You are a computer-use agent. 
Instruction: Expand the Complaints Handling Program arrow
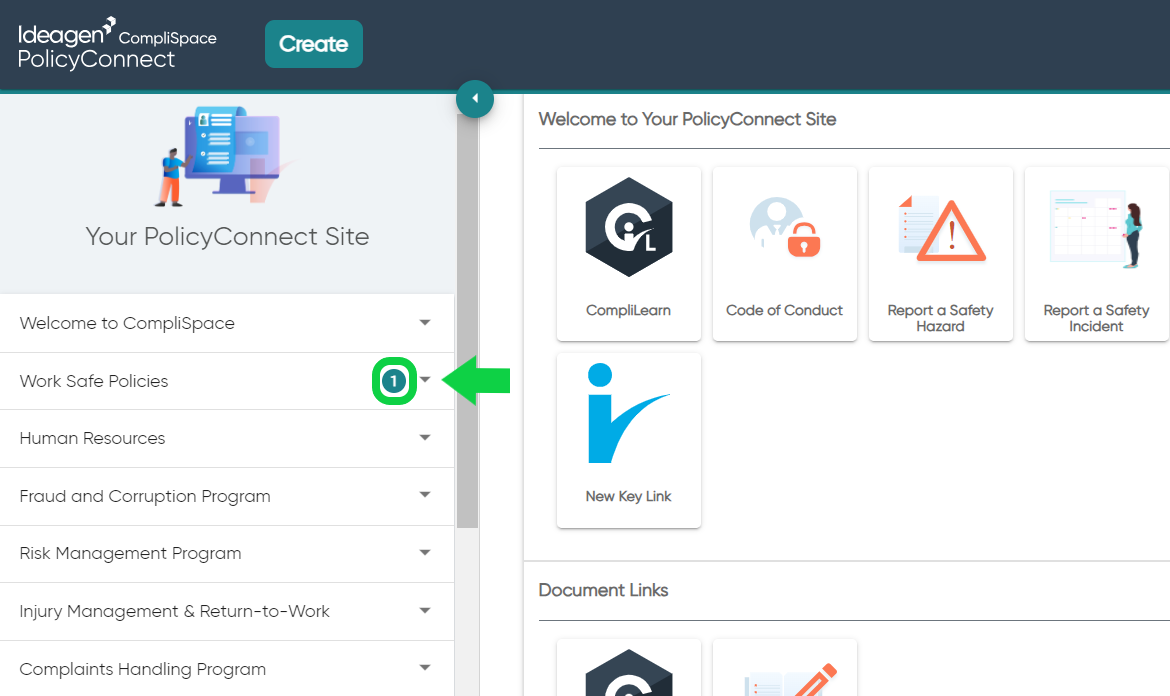[x=425, y=668]
